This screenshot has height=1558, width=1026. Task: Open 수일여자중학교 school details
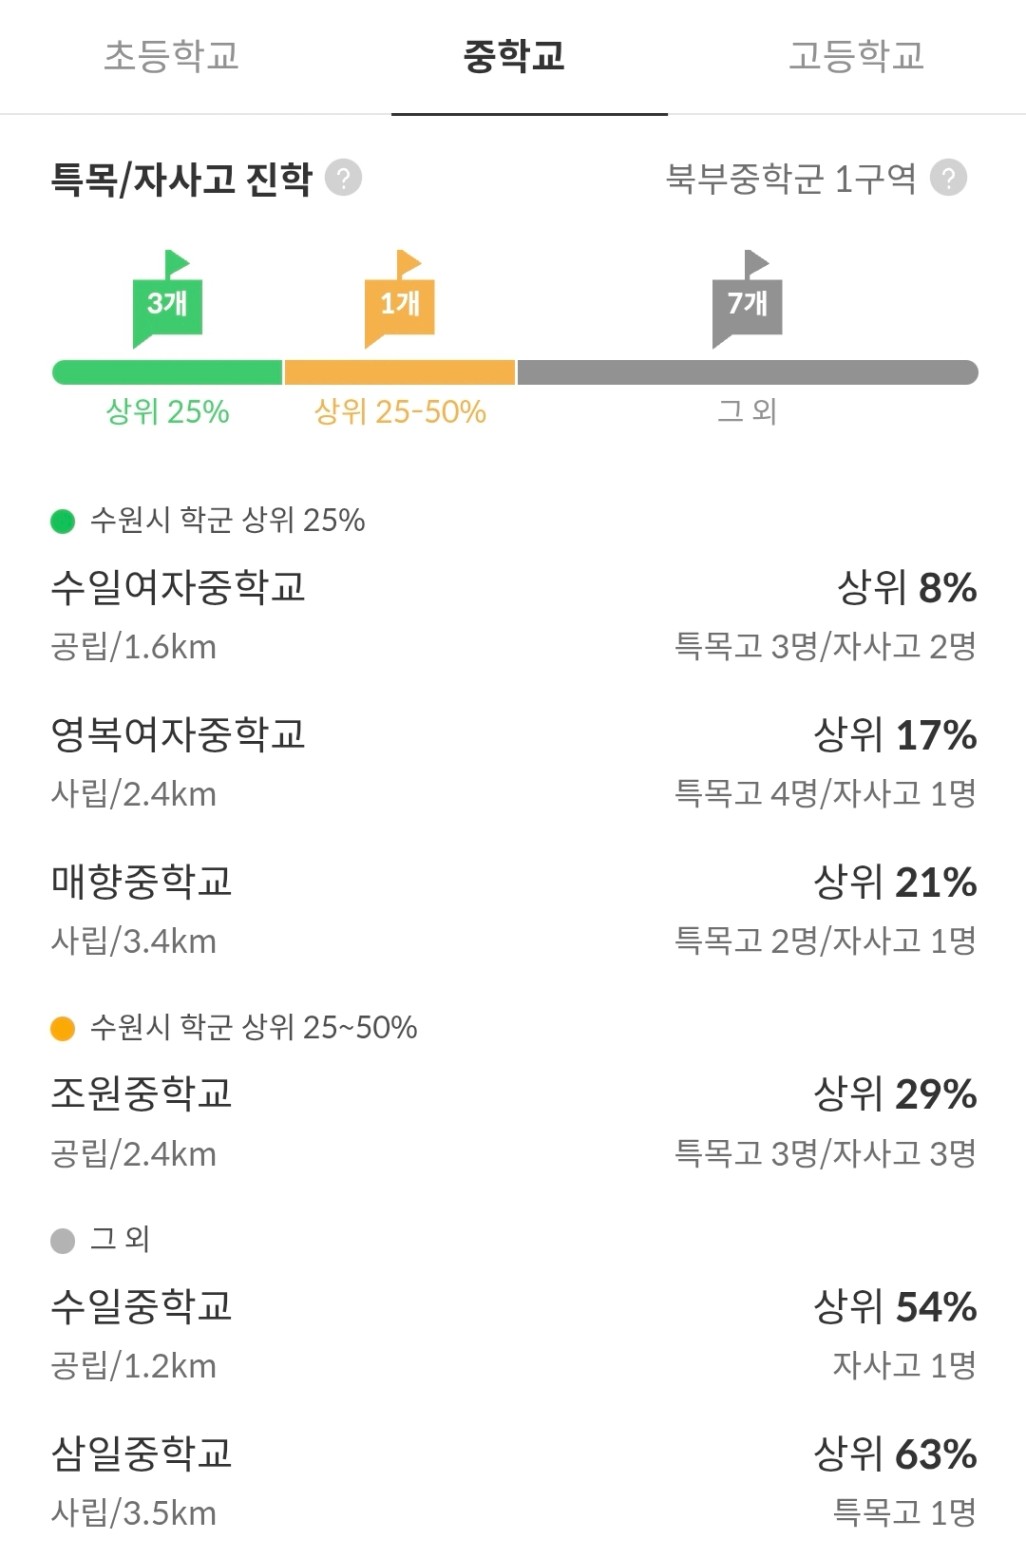click(x=178, y=588)
